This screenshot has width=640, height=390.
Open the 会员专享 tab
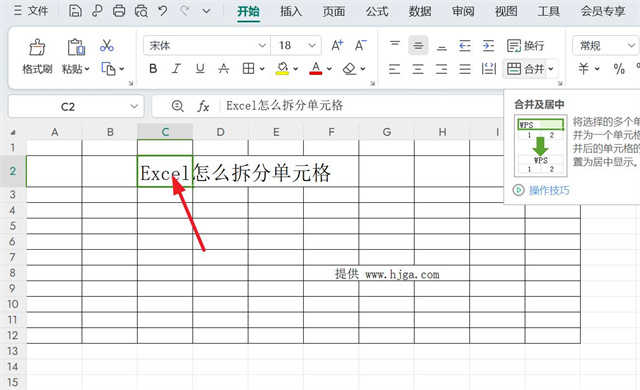603,11
